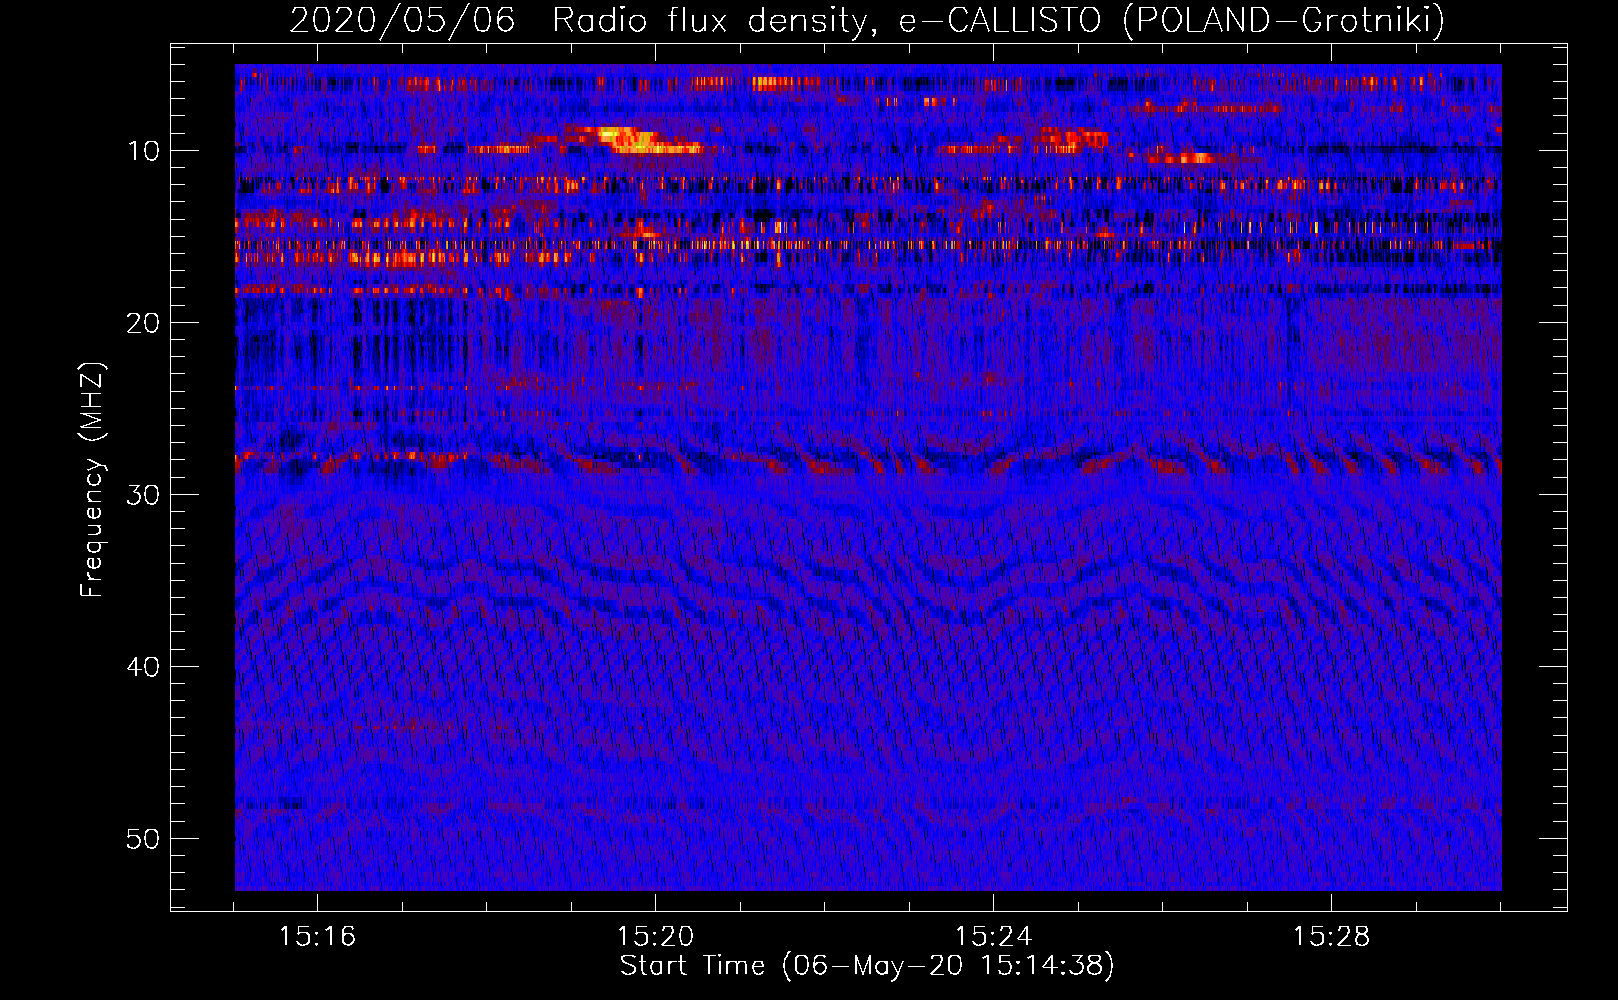Click the 'Start Time (06-May-20 15:14:38)' label

pyautogui.click(x=867, y=966)
